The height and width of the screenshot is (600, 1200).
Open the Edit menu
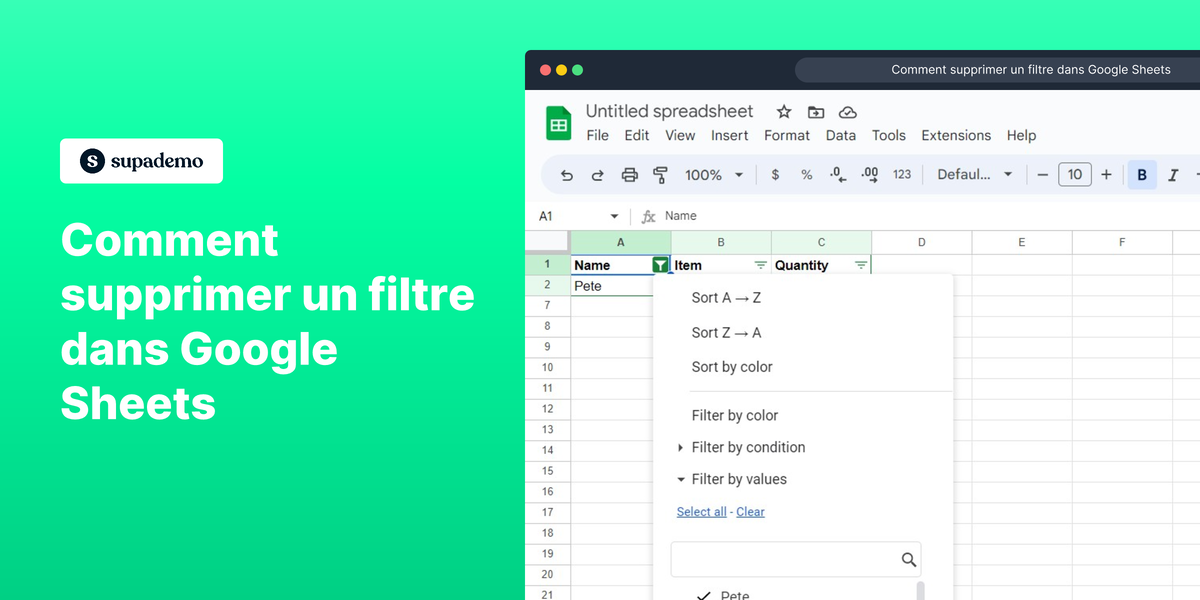coord(637,136)
